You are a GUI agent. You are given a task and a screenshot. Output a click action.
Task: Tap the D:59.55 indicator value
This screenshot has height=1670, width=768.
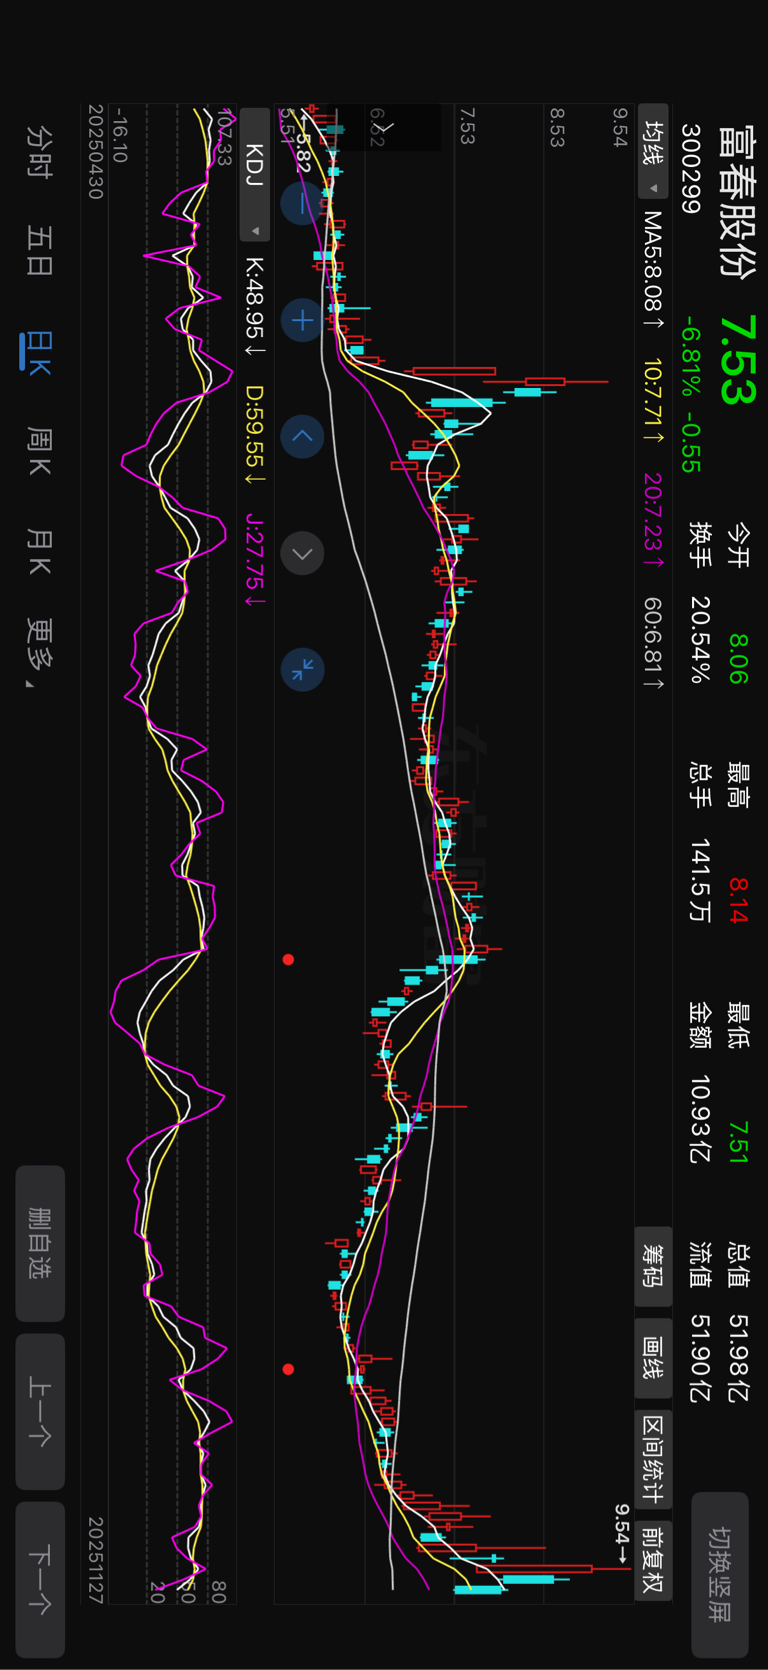(256, 435)
